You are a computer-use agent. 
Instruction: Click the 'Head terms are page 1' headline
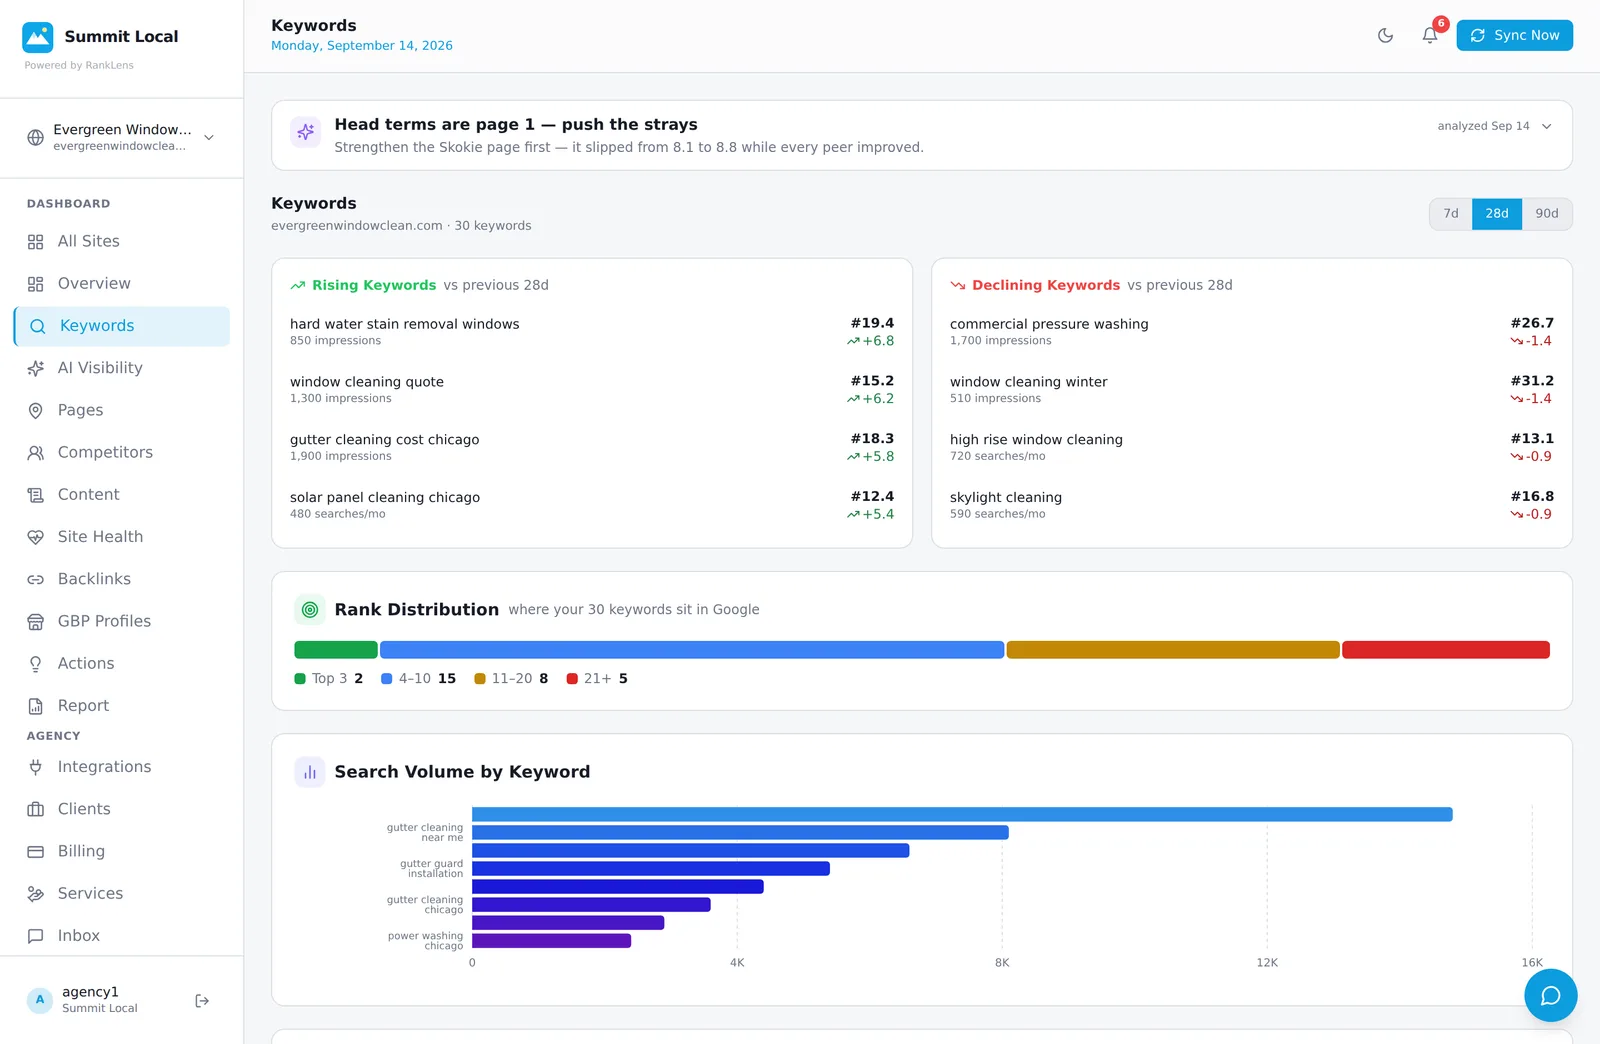pyautogui.click(x=516, y=124)
